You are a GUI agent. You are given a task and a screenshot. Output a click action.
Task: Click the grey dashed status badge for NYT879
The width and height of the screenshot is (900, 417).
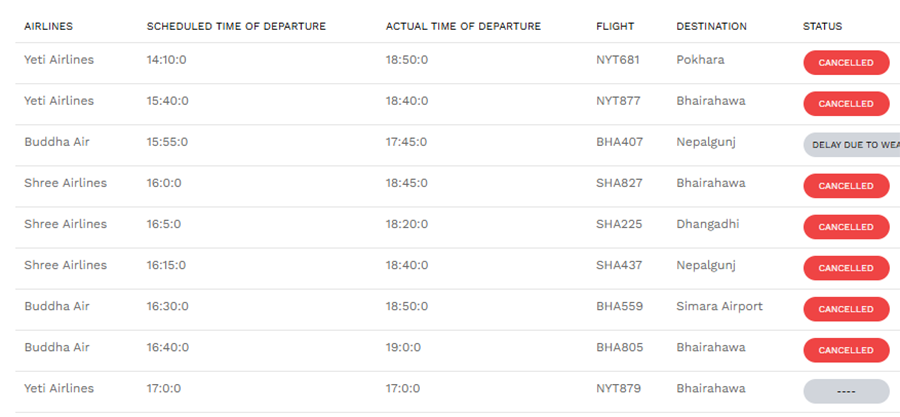846,391
